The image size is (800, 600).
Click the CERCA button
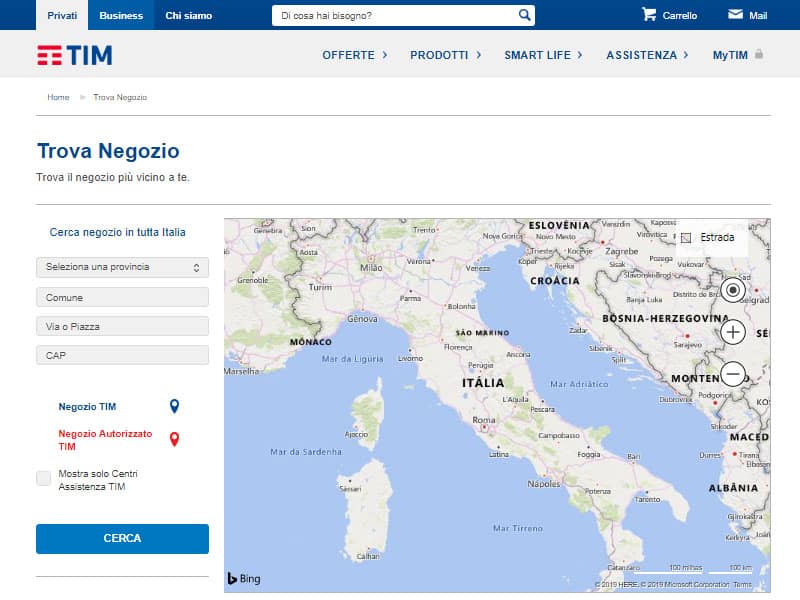[122, 538]
